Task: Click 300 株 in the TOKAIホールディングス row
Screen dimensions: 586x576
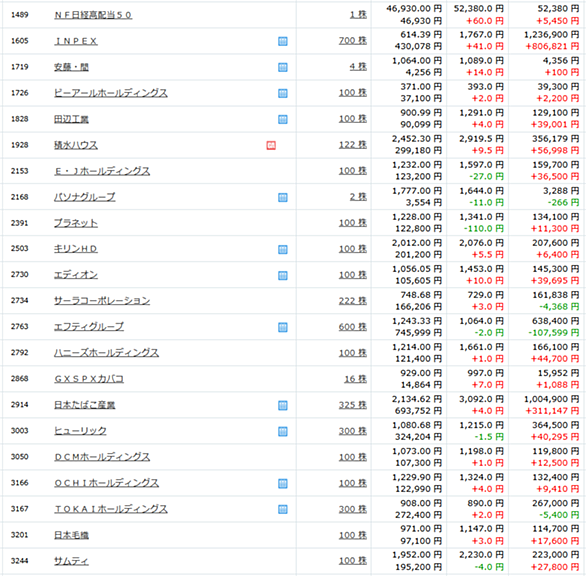Action: click(353, 509)
